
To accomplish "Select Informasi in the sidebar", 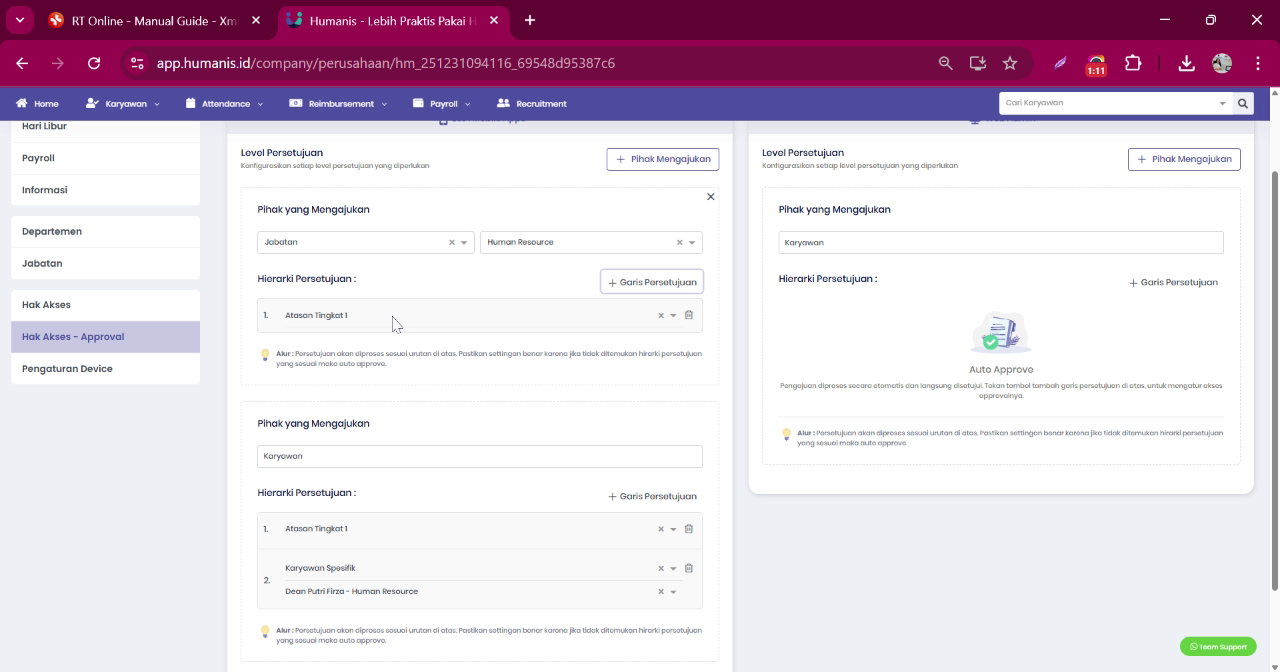I will [x=105, y=190].
